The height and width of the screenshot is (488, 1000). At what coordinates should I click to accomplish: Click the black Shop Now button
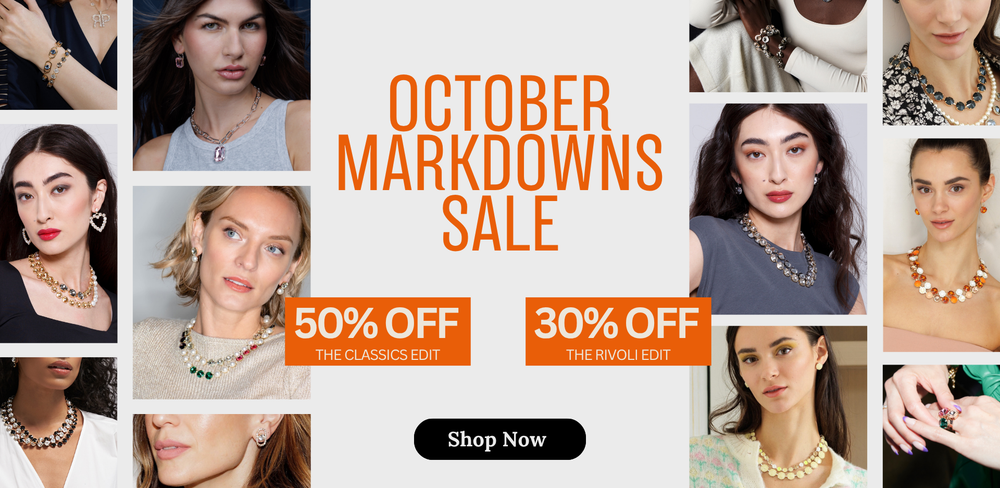point(499,439)
